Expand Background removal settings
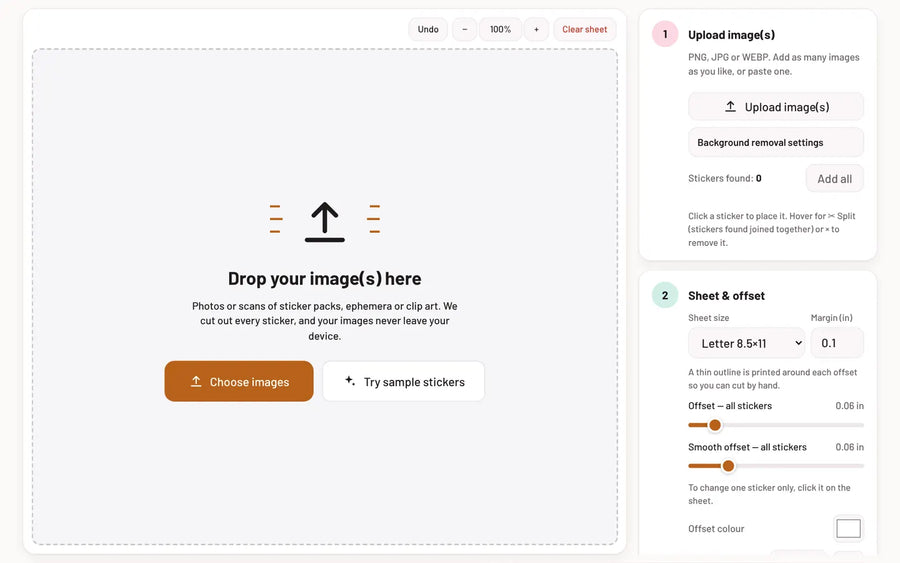The image size is (900, 563). point(775,142)
